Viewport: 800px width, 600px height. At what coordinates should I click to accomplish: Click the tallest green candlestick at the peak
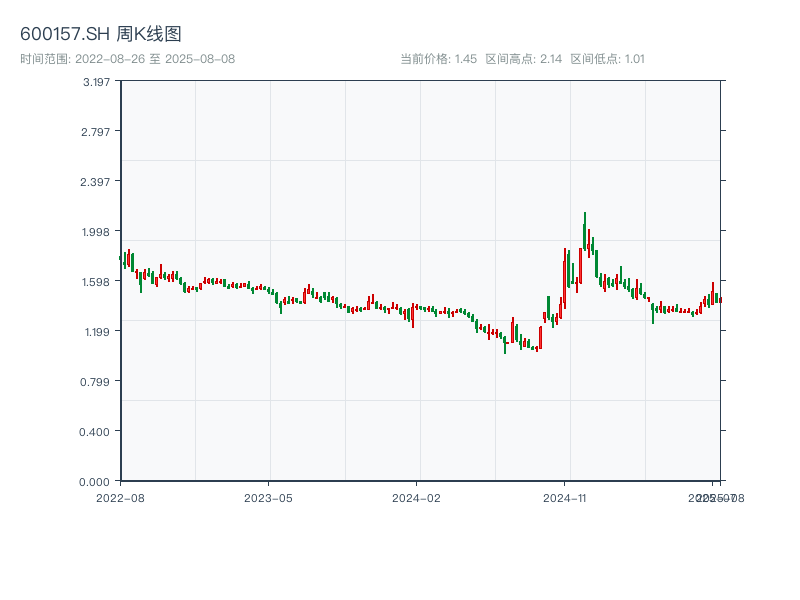585,231
